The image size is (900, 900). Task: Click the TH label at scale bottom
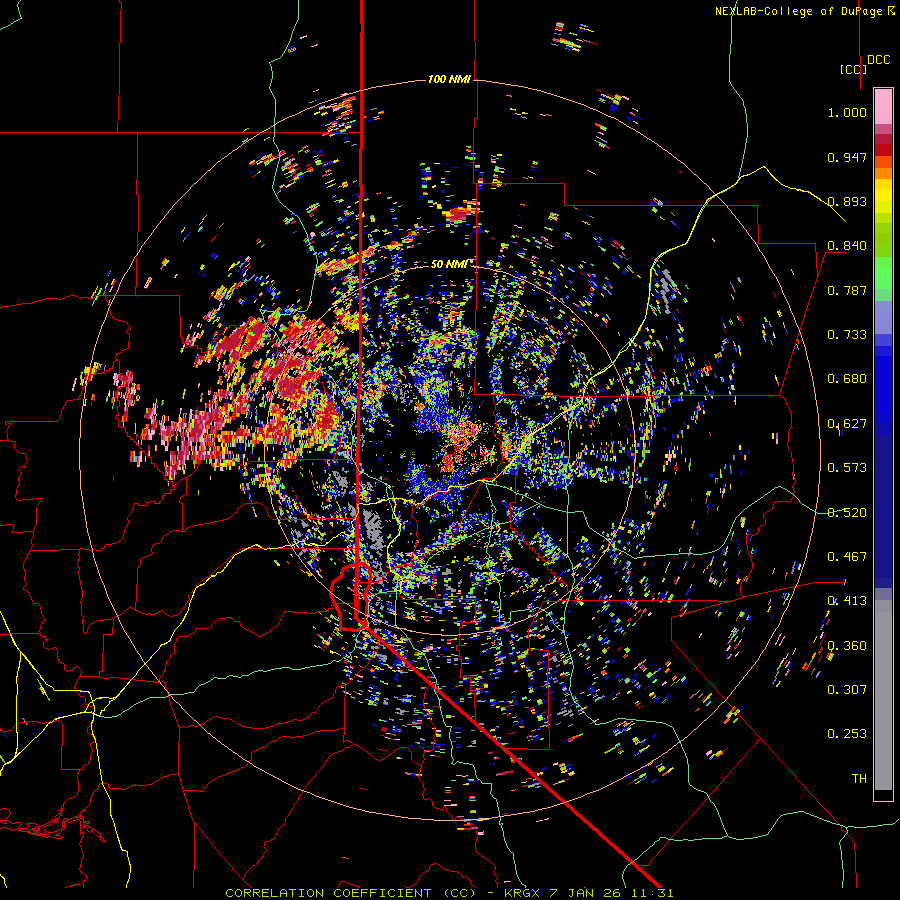click(x=859, y=779)
